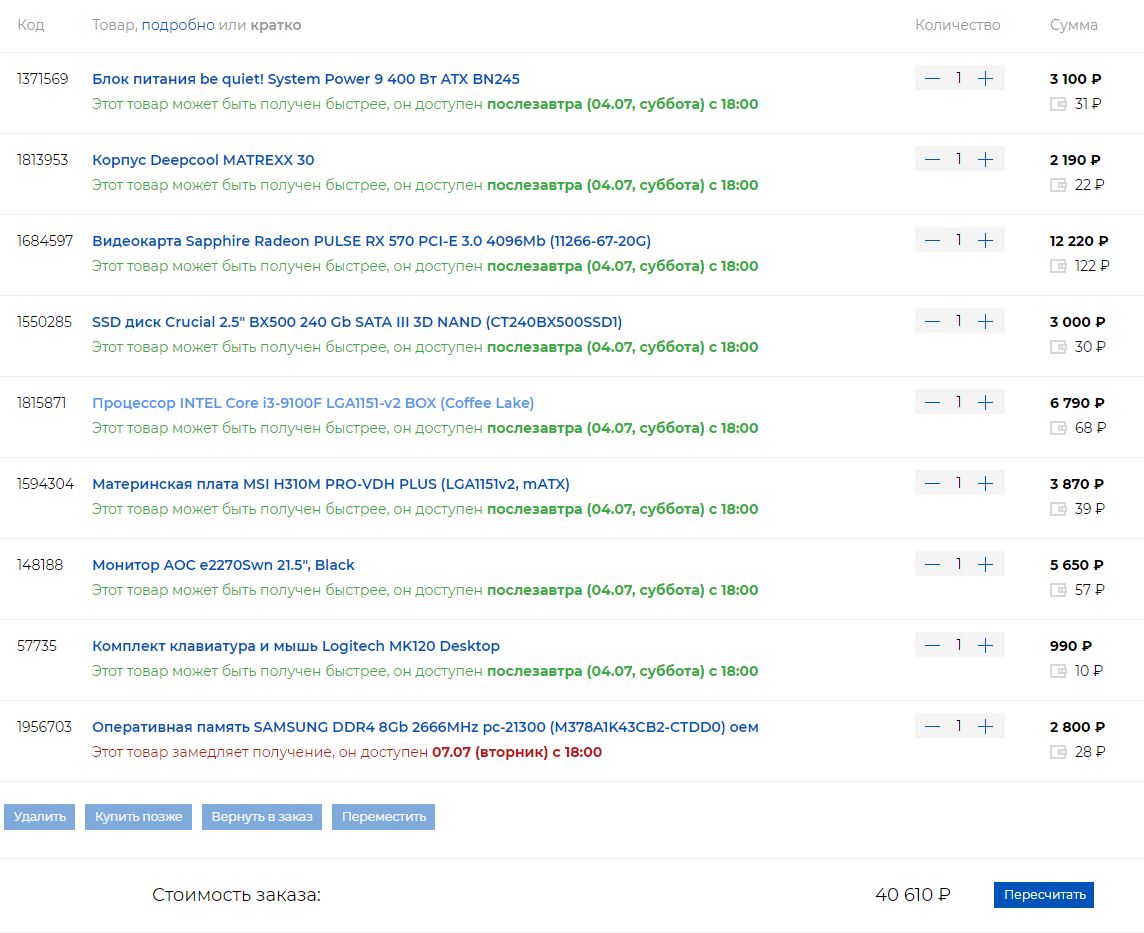
Task: Click bonus wallet icon next to 57 ₽
Action: (x=1058, y=590)
